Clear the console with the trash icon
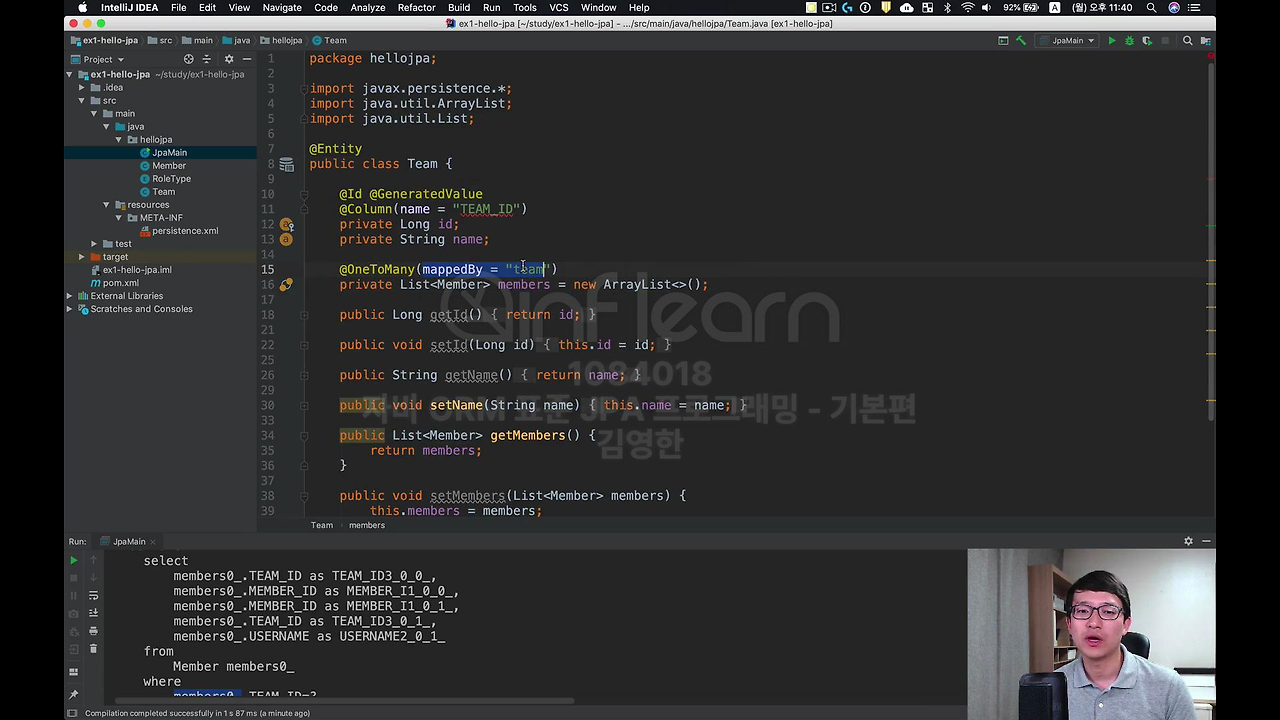This screenshot has height=720, width=1280. [x=93, y=648]
